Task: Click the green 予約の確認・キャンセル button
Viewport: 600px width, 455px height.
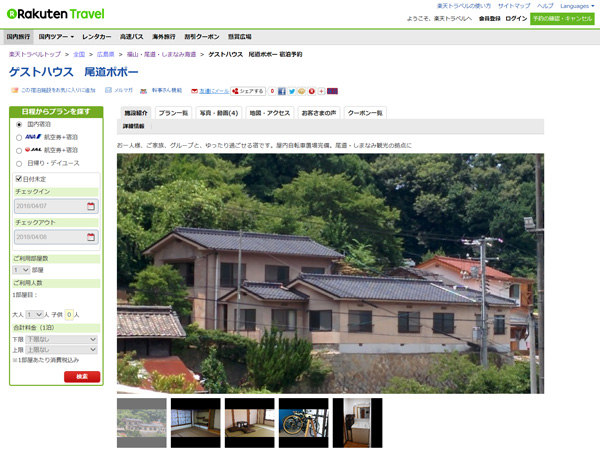Action: 564,18
